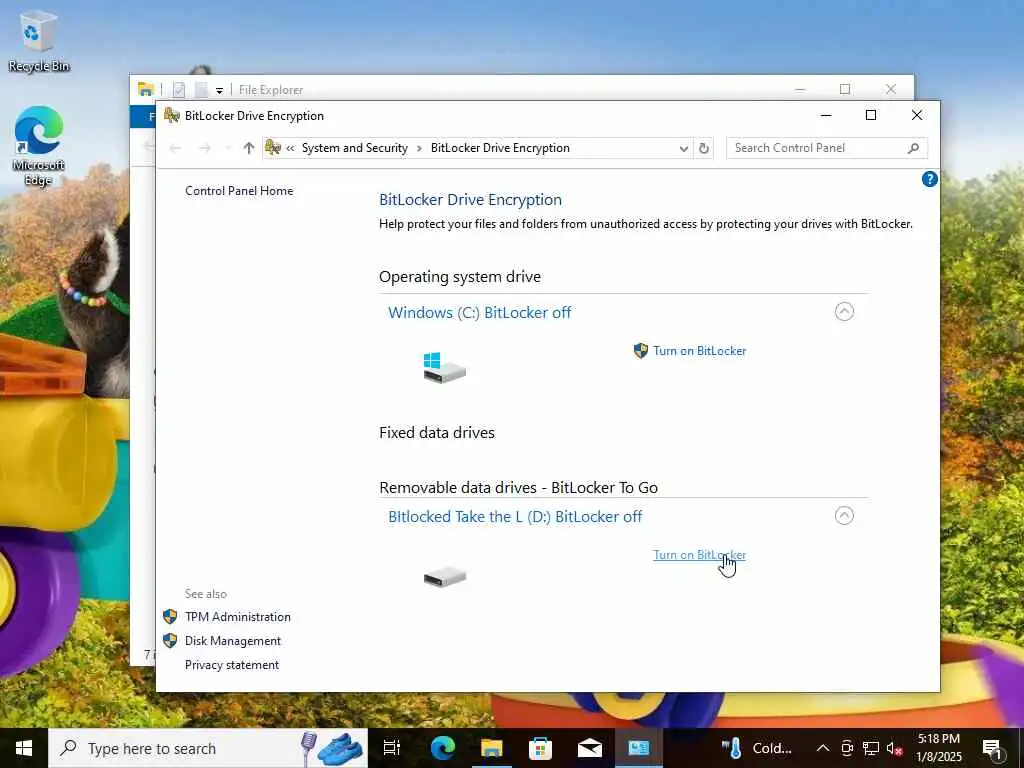The width and height of the screenshot is (1024, 768).
Task: Click the removable drive D: icon
Action: (x=444, y=577)
